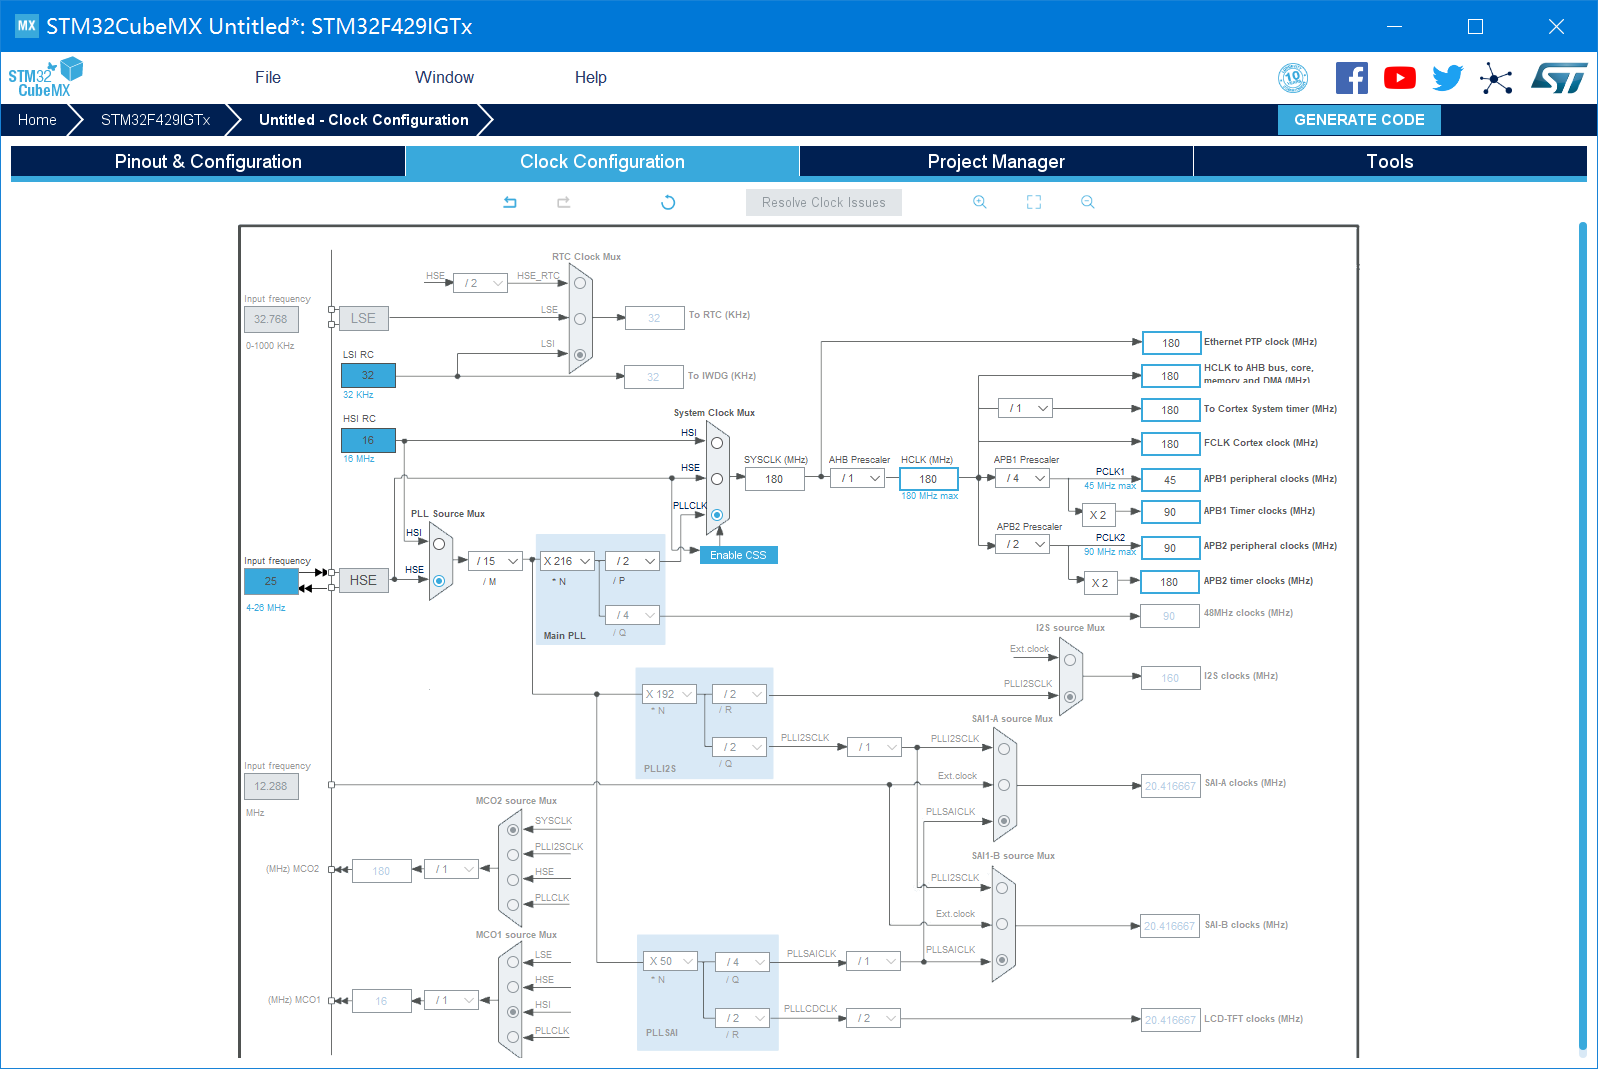
Task: Click the LSI RC 32 value box
Action: point(368,375)
